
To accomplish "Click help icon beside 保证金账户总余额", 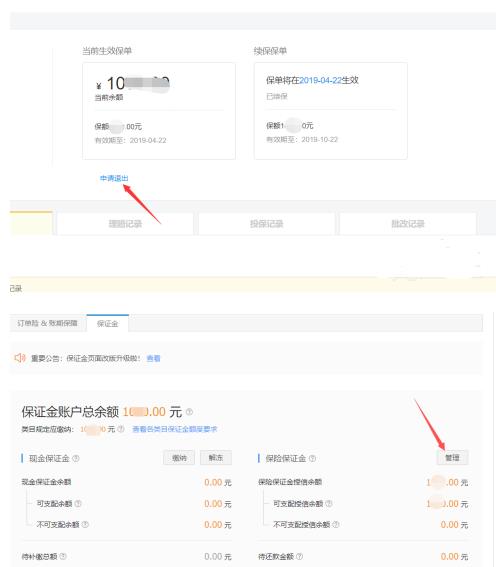I will coord(189,412).
